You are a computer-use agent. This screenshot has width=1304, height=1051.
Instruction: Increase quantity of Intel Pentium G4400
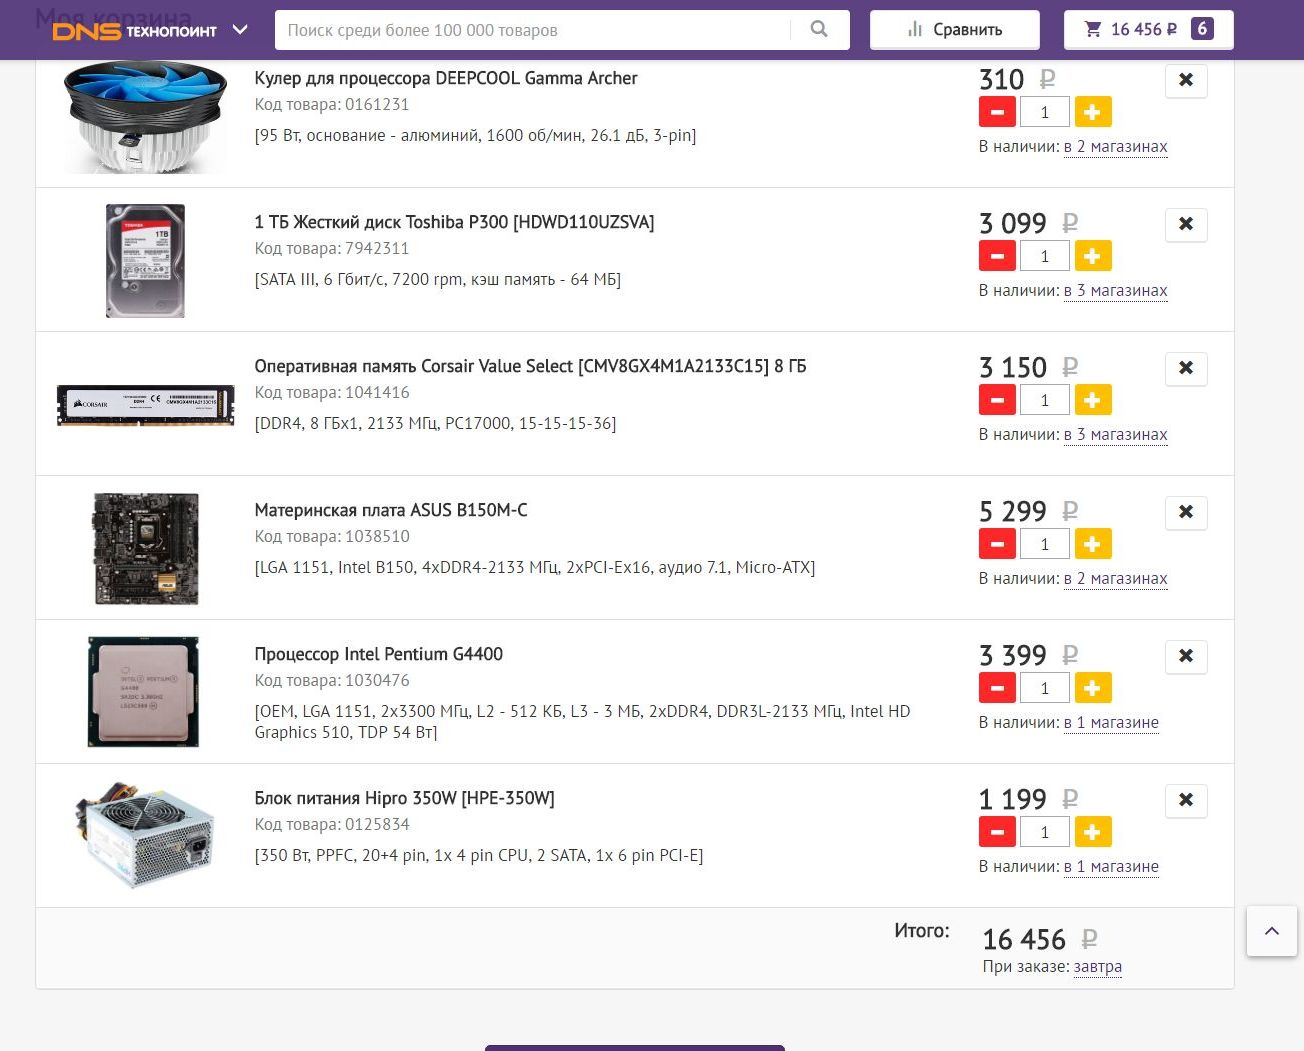pos(1093,688)
